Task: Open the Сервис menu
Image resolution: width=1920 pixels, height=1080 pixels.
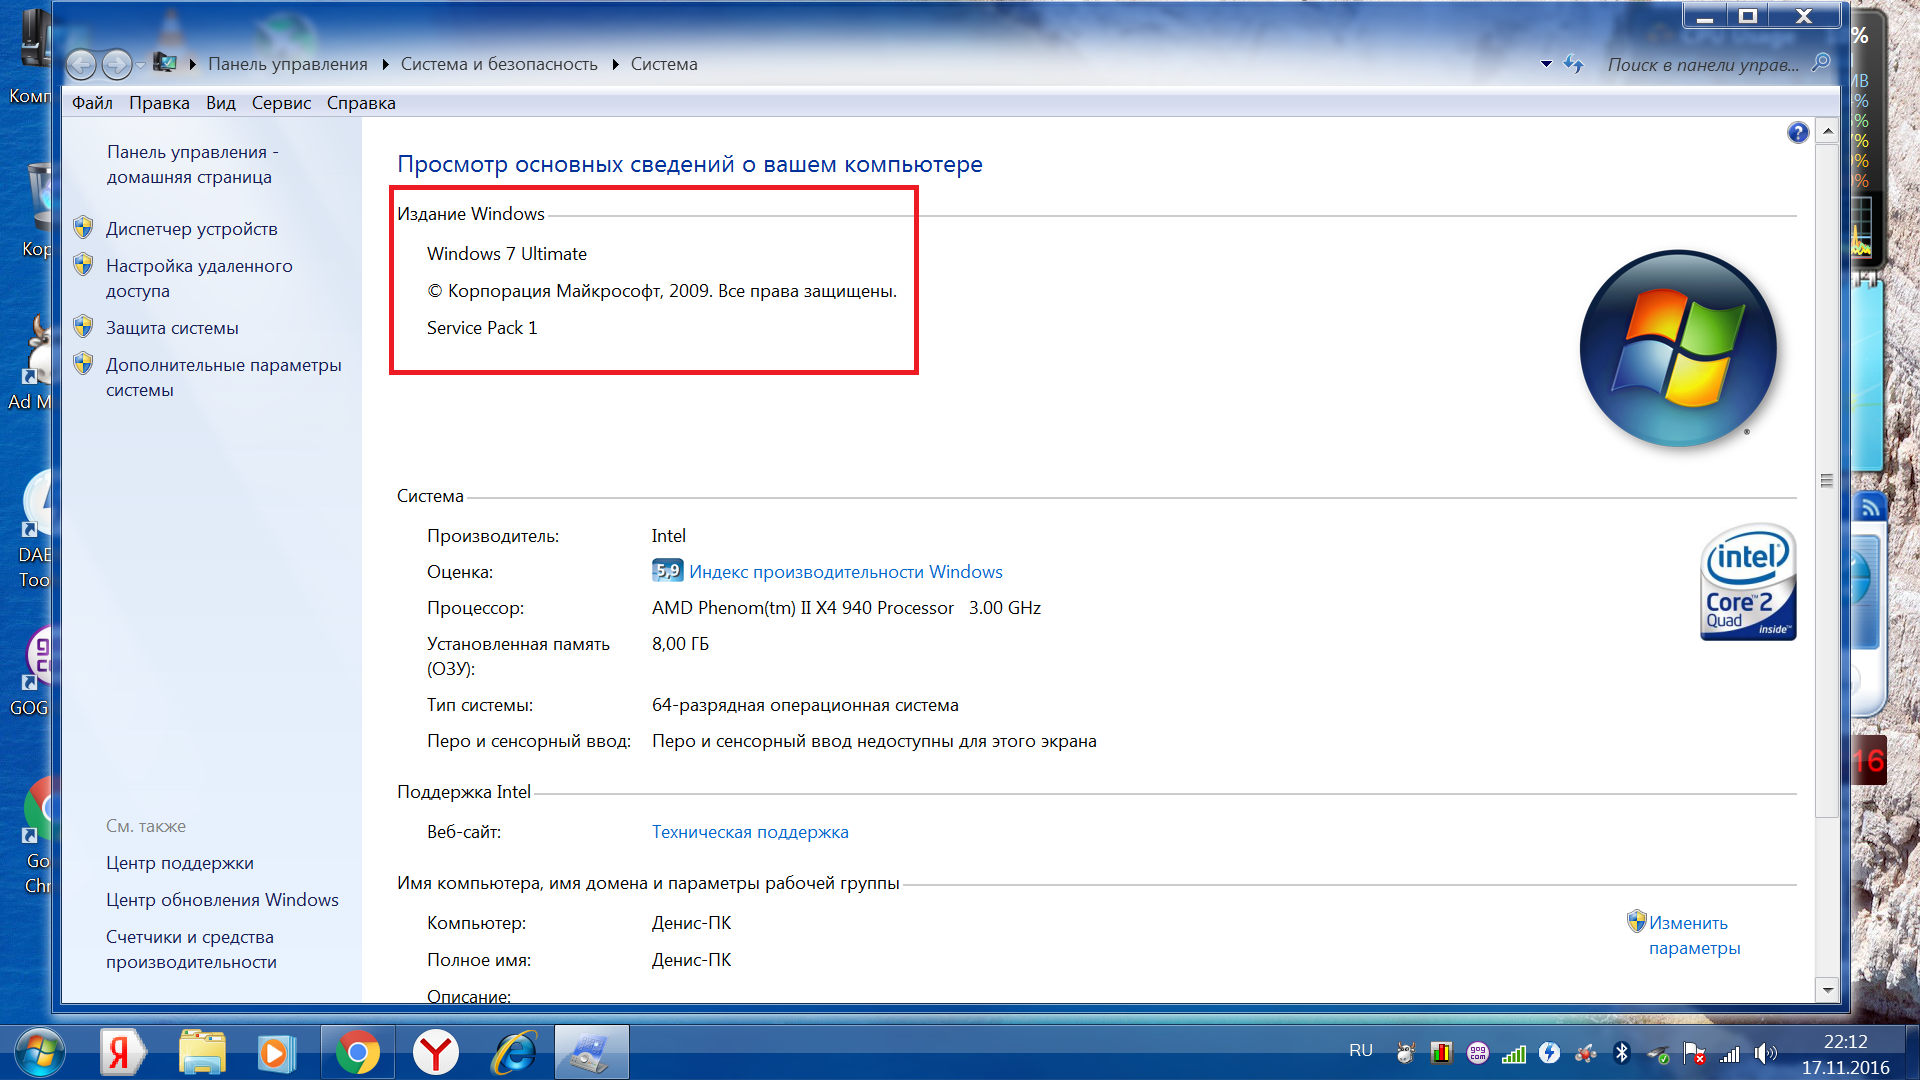Action: coord(281,103)
